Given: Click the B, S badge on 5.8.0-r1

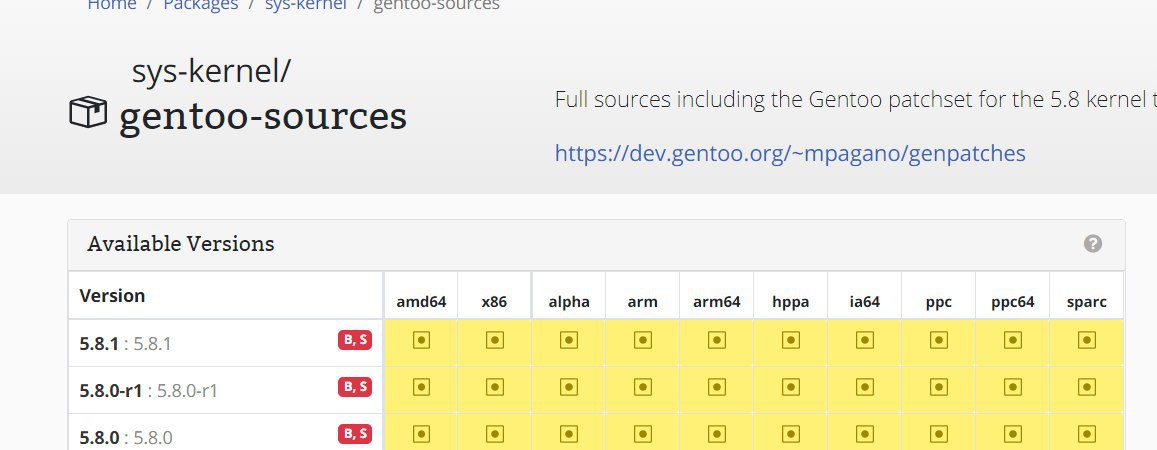Looking at the screenshot, I should click(355, 387).
